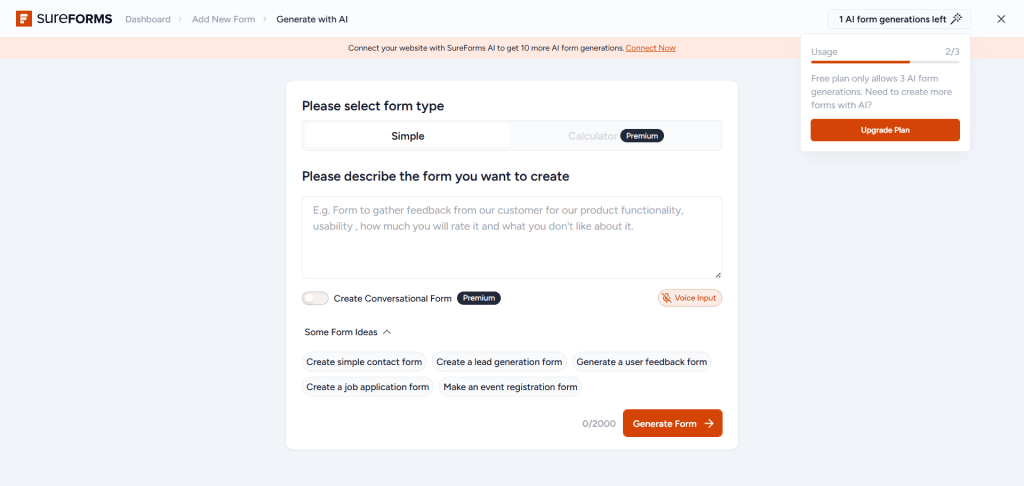Close the Generate with AI page
1024x486 pixels.
1001,19
